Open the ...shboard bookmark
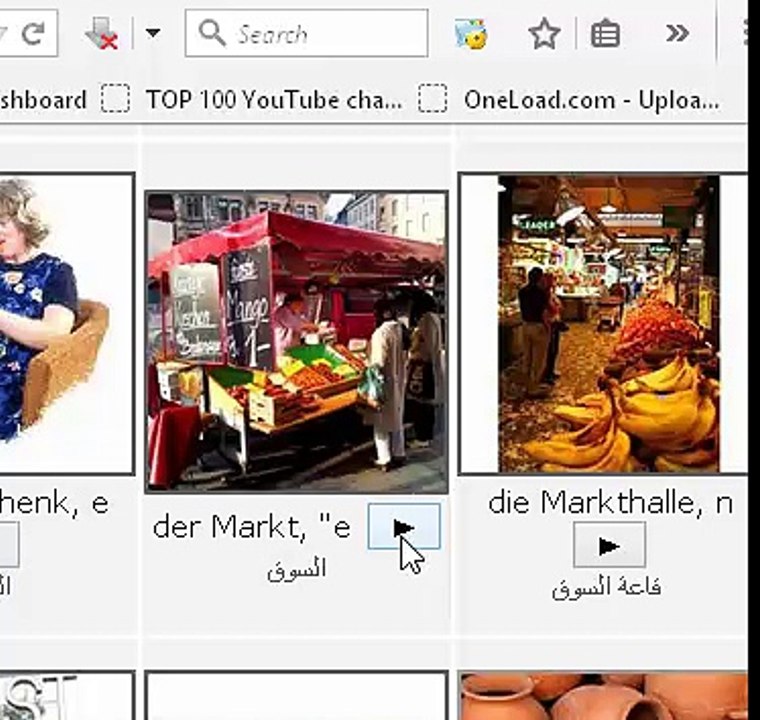 (43, 100)
